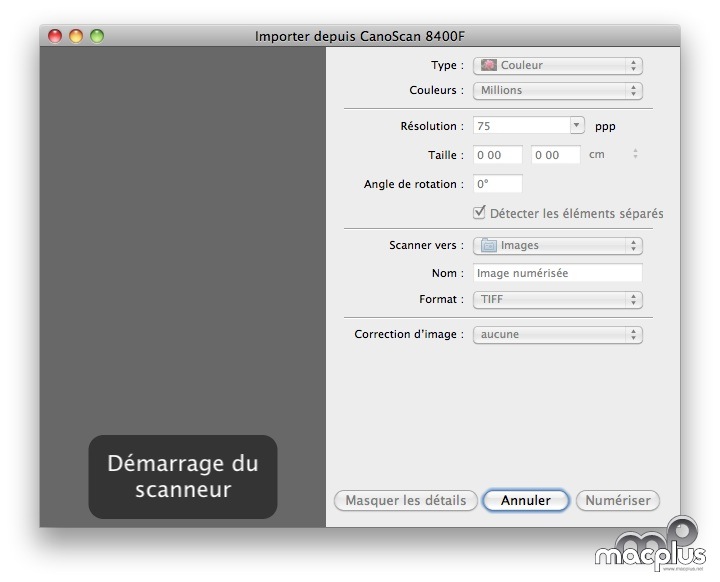Open the Type dropdown showing Couleur

(x=557, y=65)
